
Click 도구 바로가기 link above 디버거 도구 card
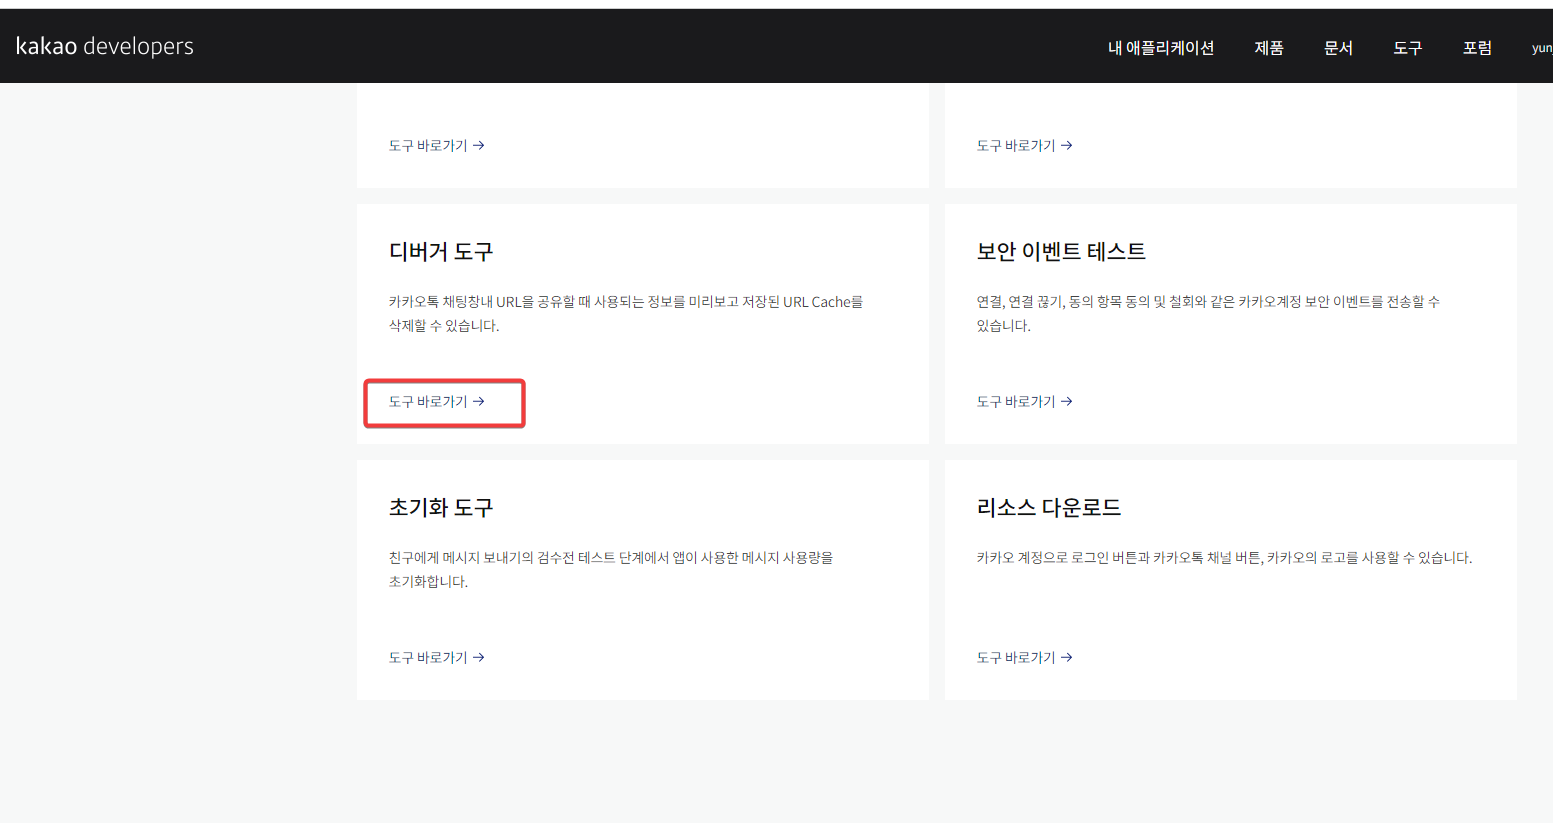(437, 145)
